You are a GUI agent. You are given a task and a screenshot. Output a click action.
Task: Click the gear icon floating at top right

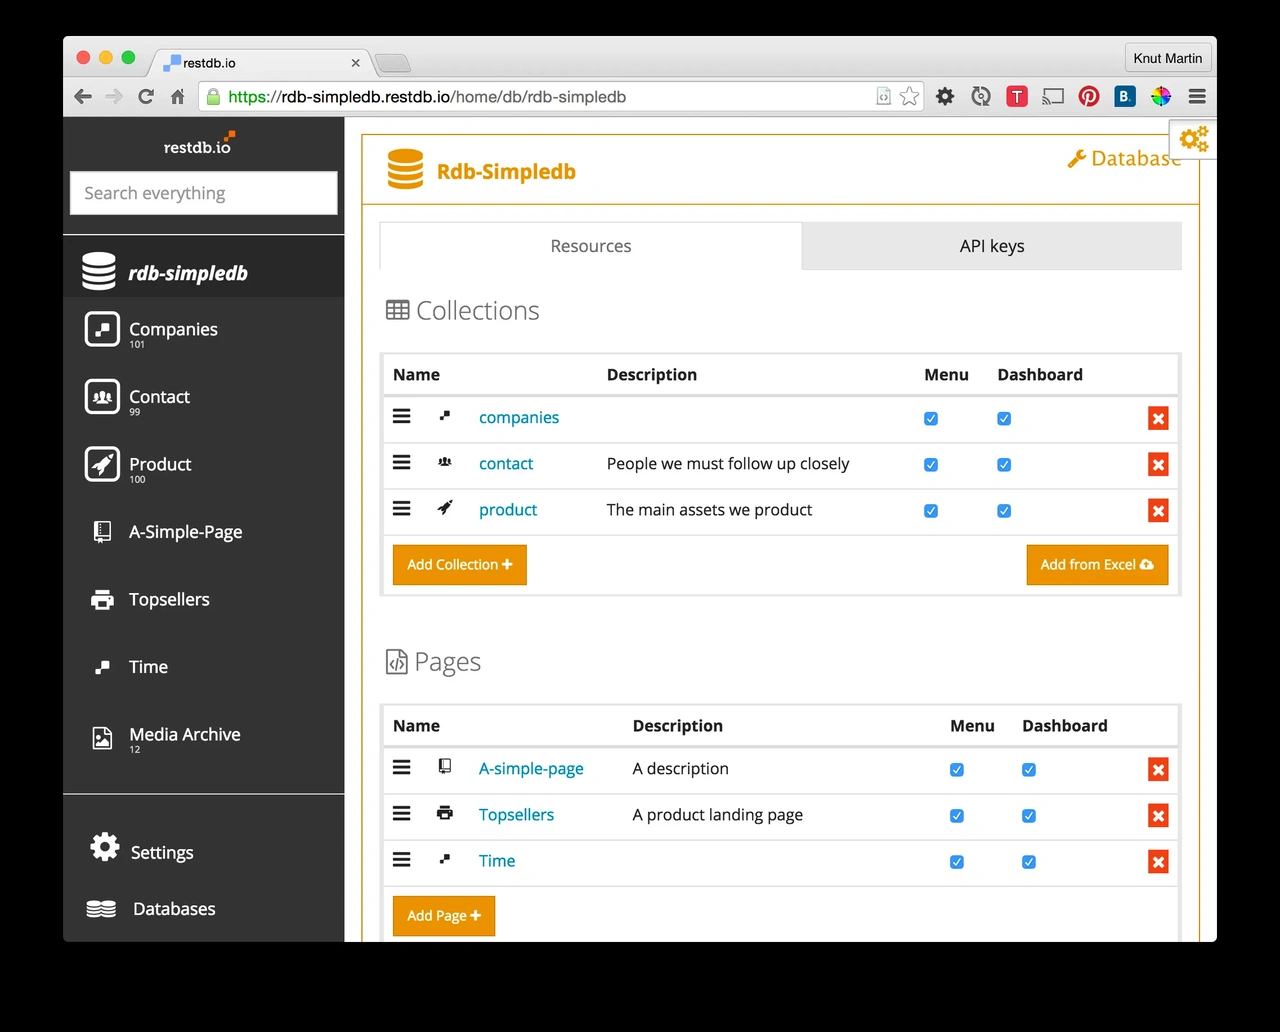coord(1192,139)
